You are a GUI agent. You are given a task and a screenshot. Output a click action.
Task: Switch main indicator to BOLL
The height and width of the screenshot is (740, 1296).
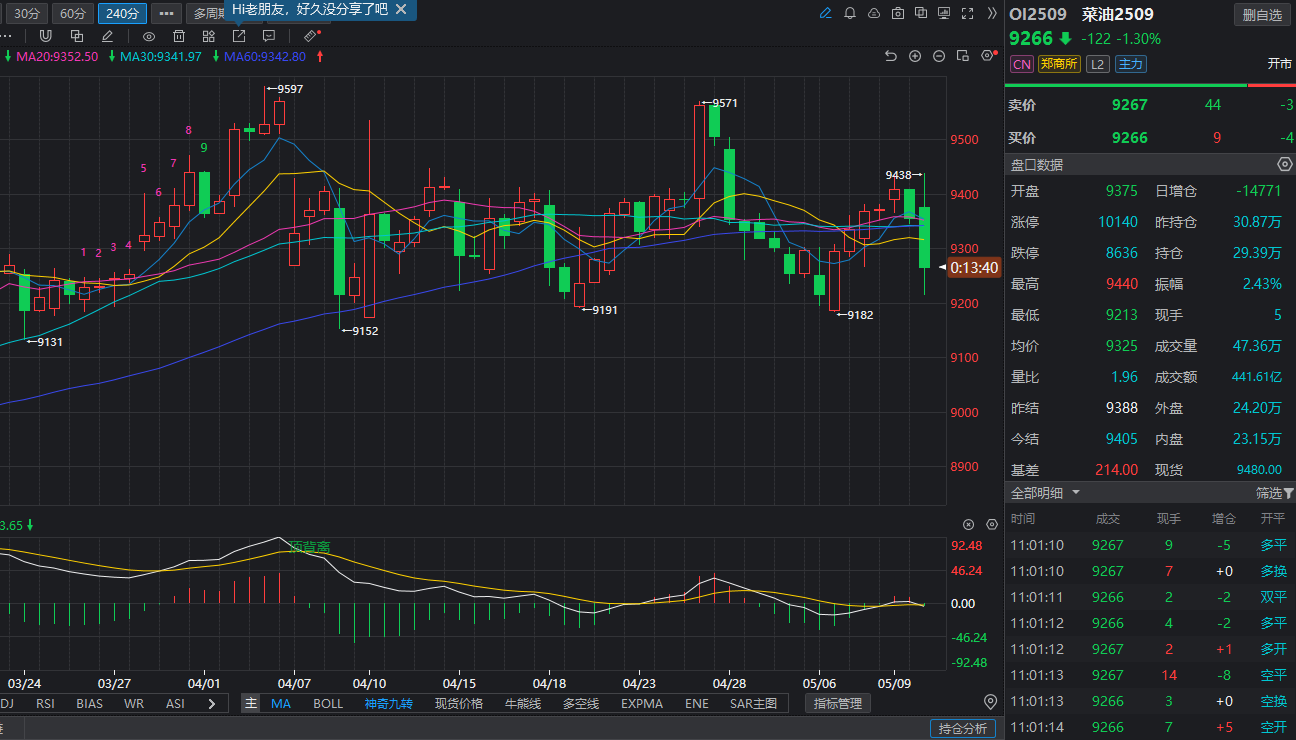point(328,703)
